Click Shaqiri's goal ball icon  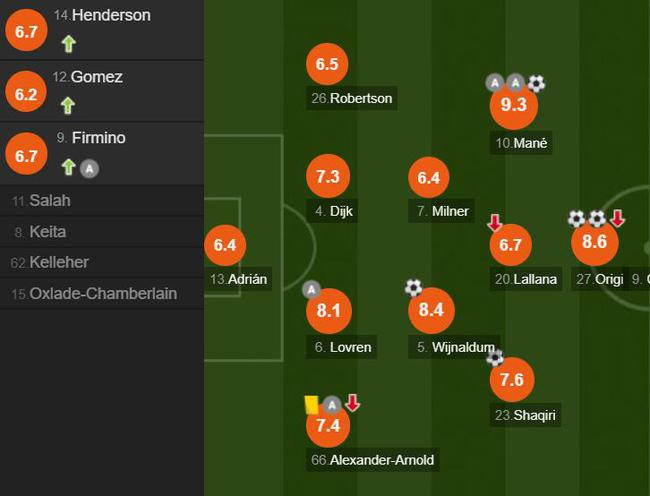(494, 357)
